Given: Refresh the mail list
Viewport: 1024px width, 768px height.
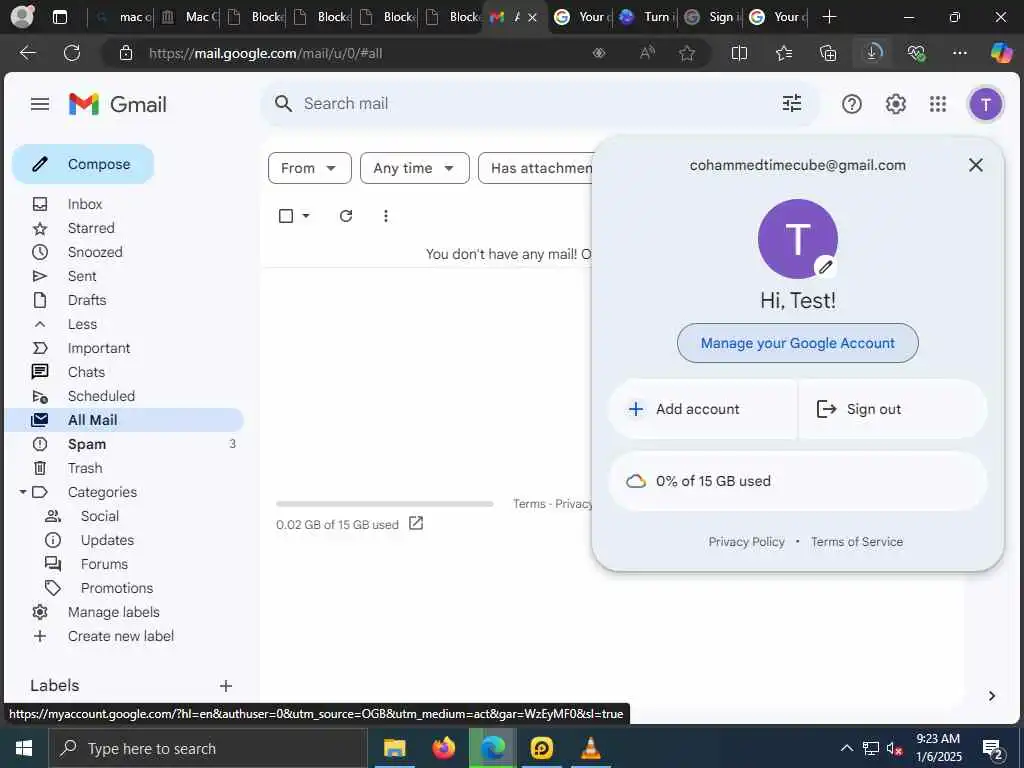Looking at the screenshot, I should pyautogui.click(x=346, y=216).
